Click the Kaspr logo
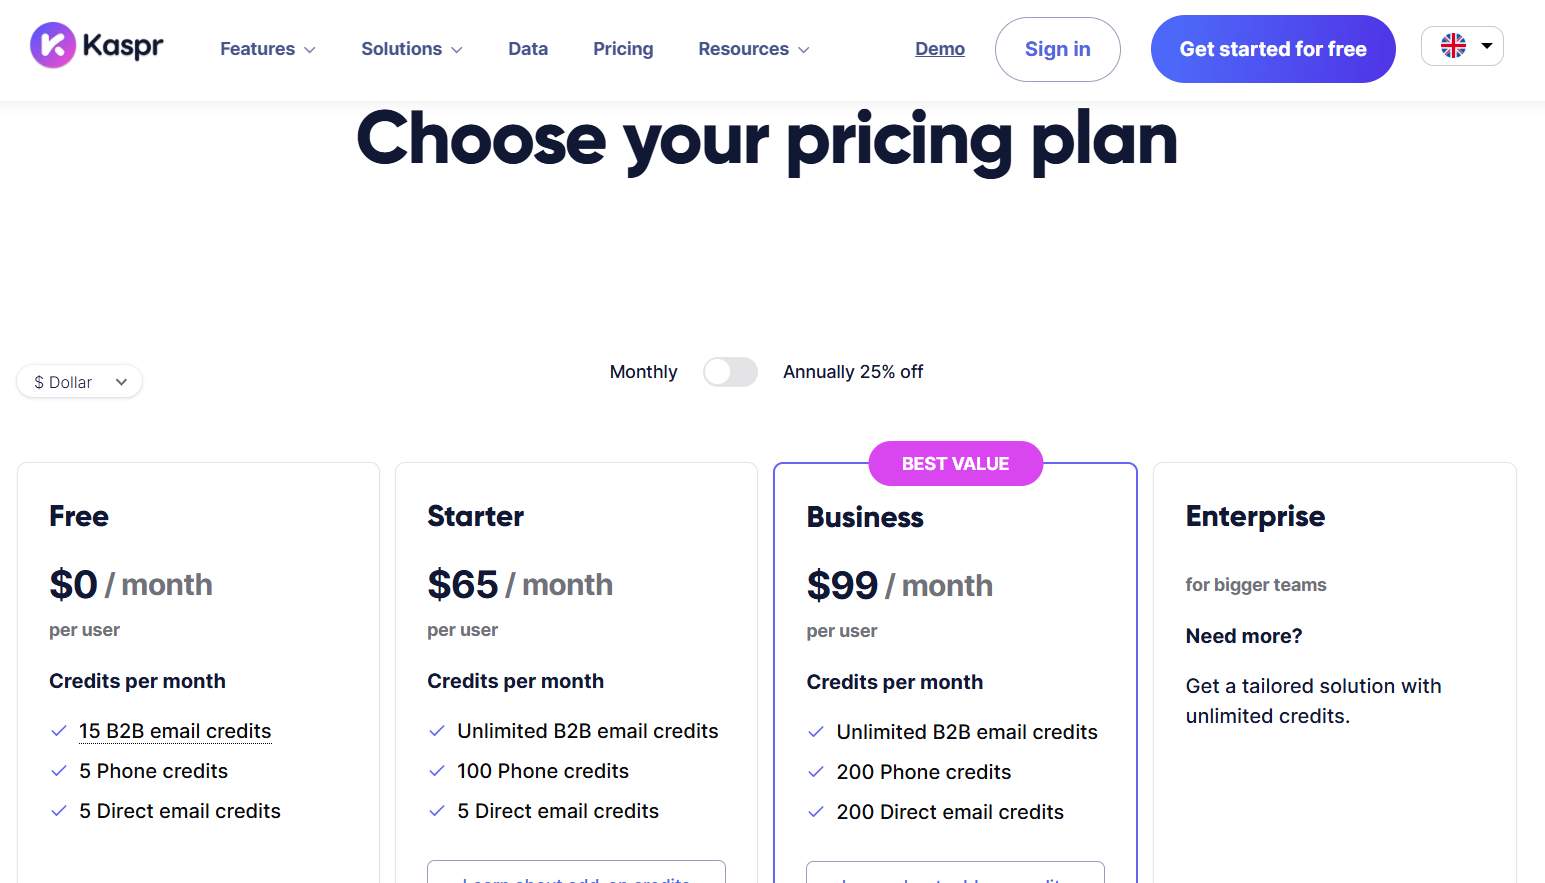The height and width of the screenshot is (883, 1545). (x=95, y=45)
